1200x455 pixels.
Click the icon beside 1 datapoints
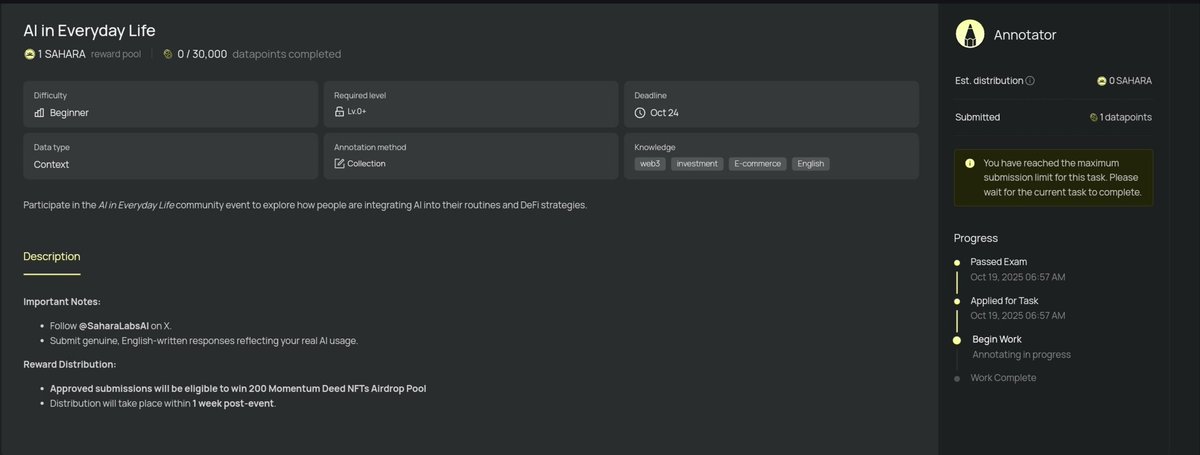click(1093, 117)
